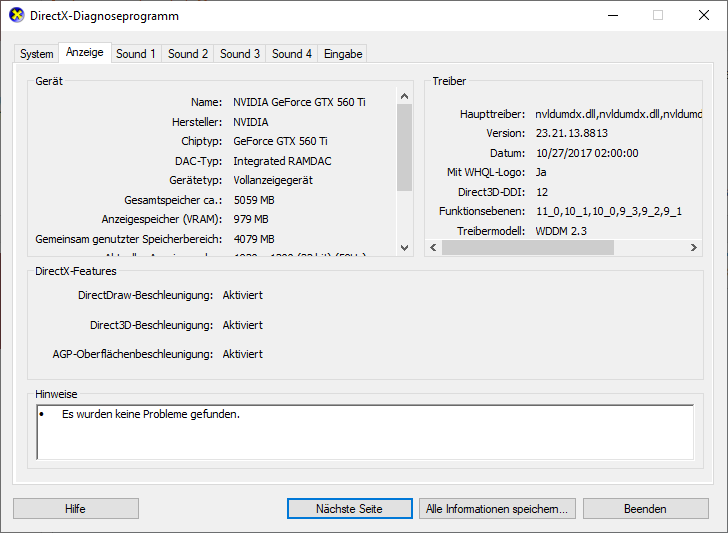Minimize the DirectX diagnostic window
This screenshot has height=533, width=728.
click(613, 15)
